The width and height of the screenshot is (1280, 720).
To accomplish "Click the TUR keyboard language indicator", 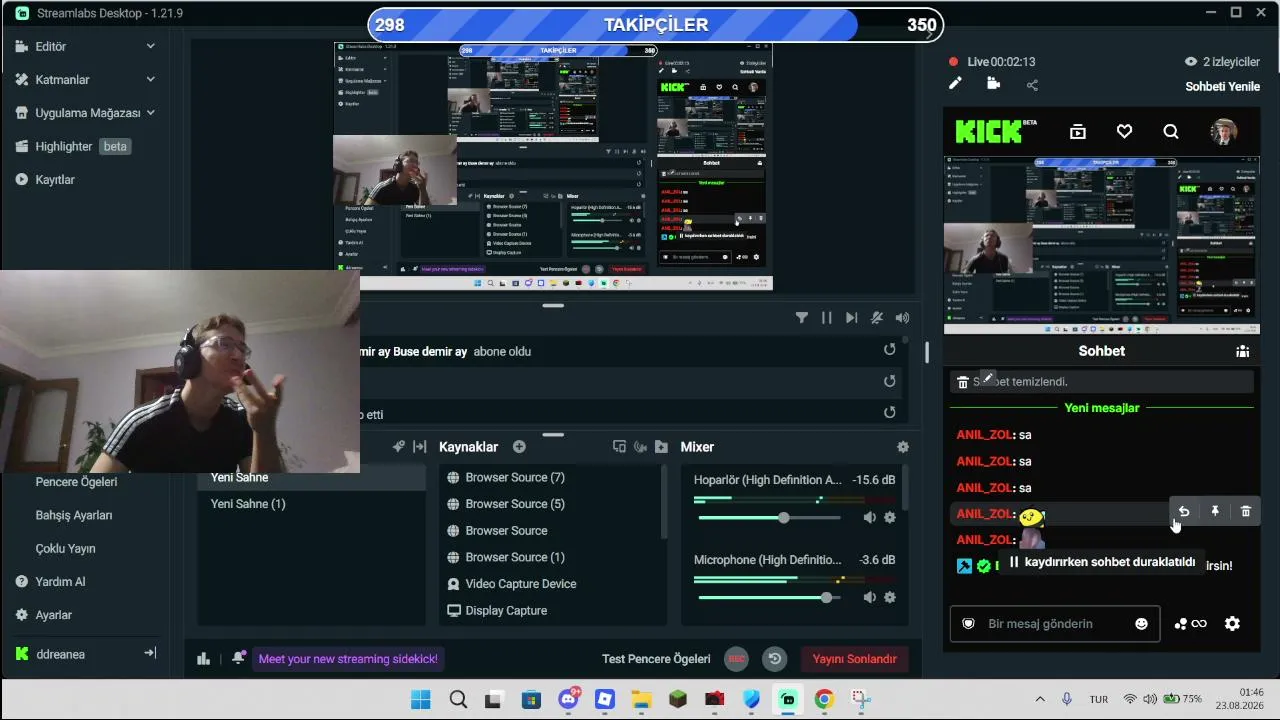I will [x=1098, y=699].
